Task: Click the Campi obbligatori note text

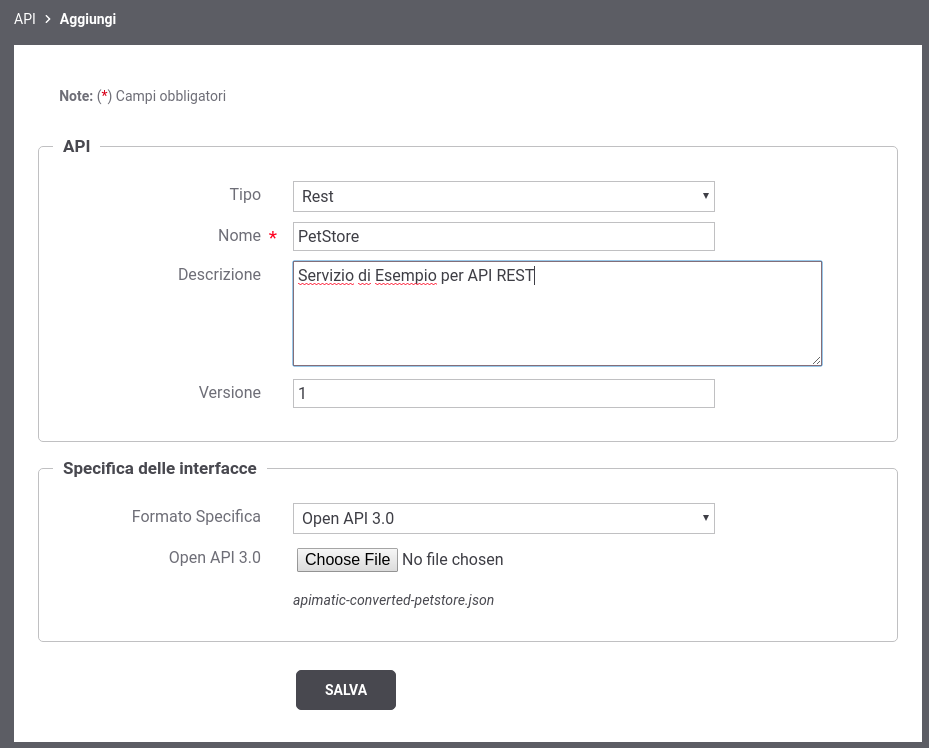Action: pos(171,96)
